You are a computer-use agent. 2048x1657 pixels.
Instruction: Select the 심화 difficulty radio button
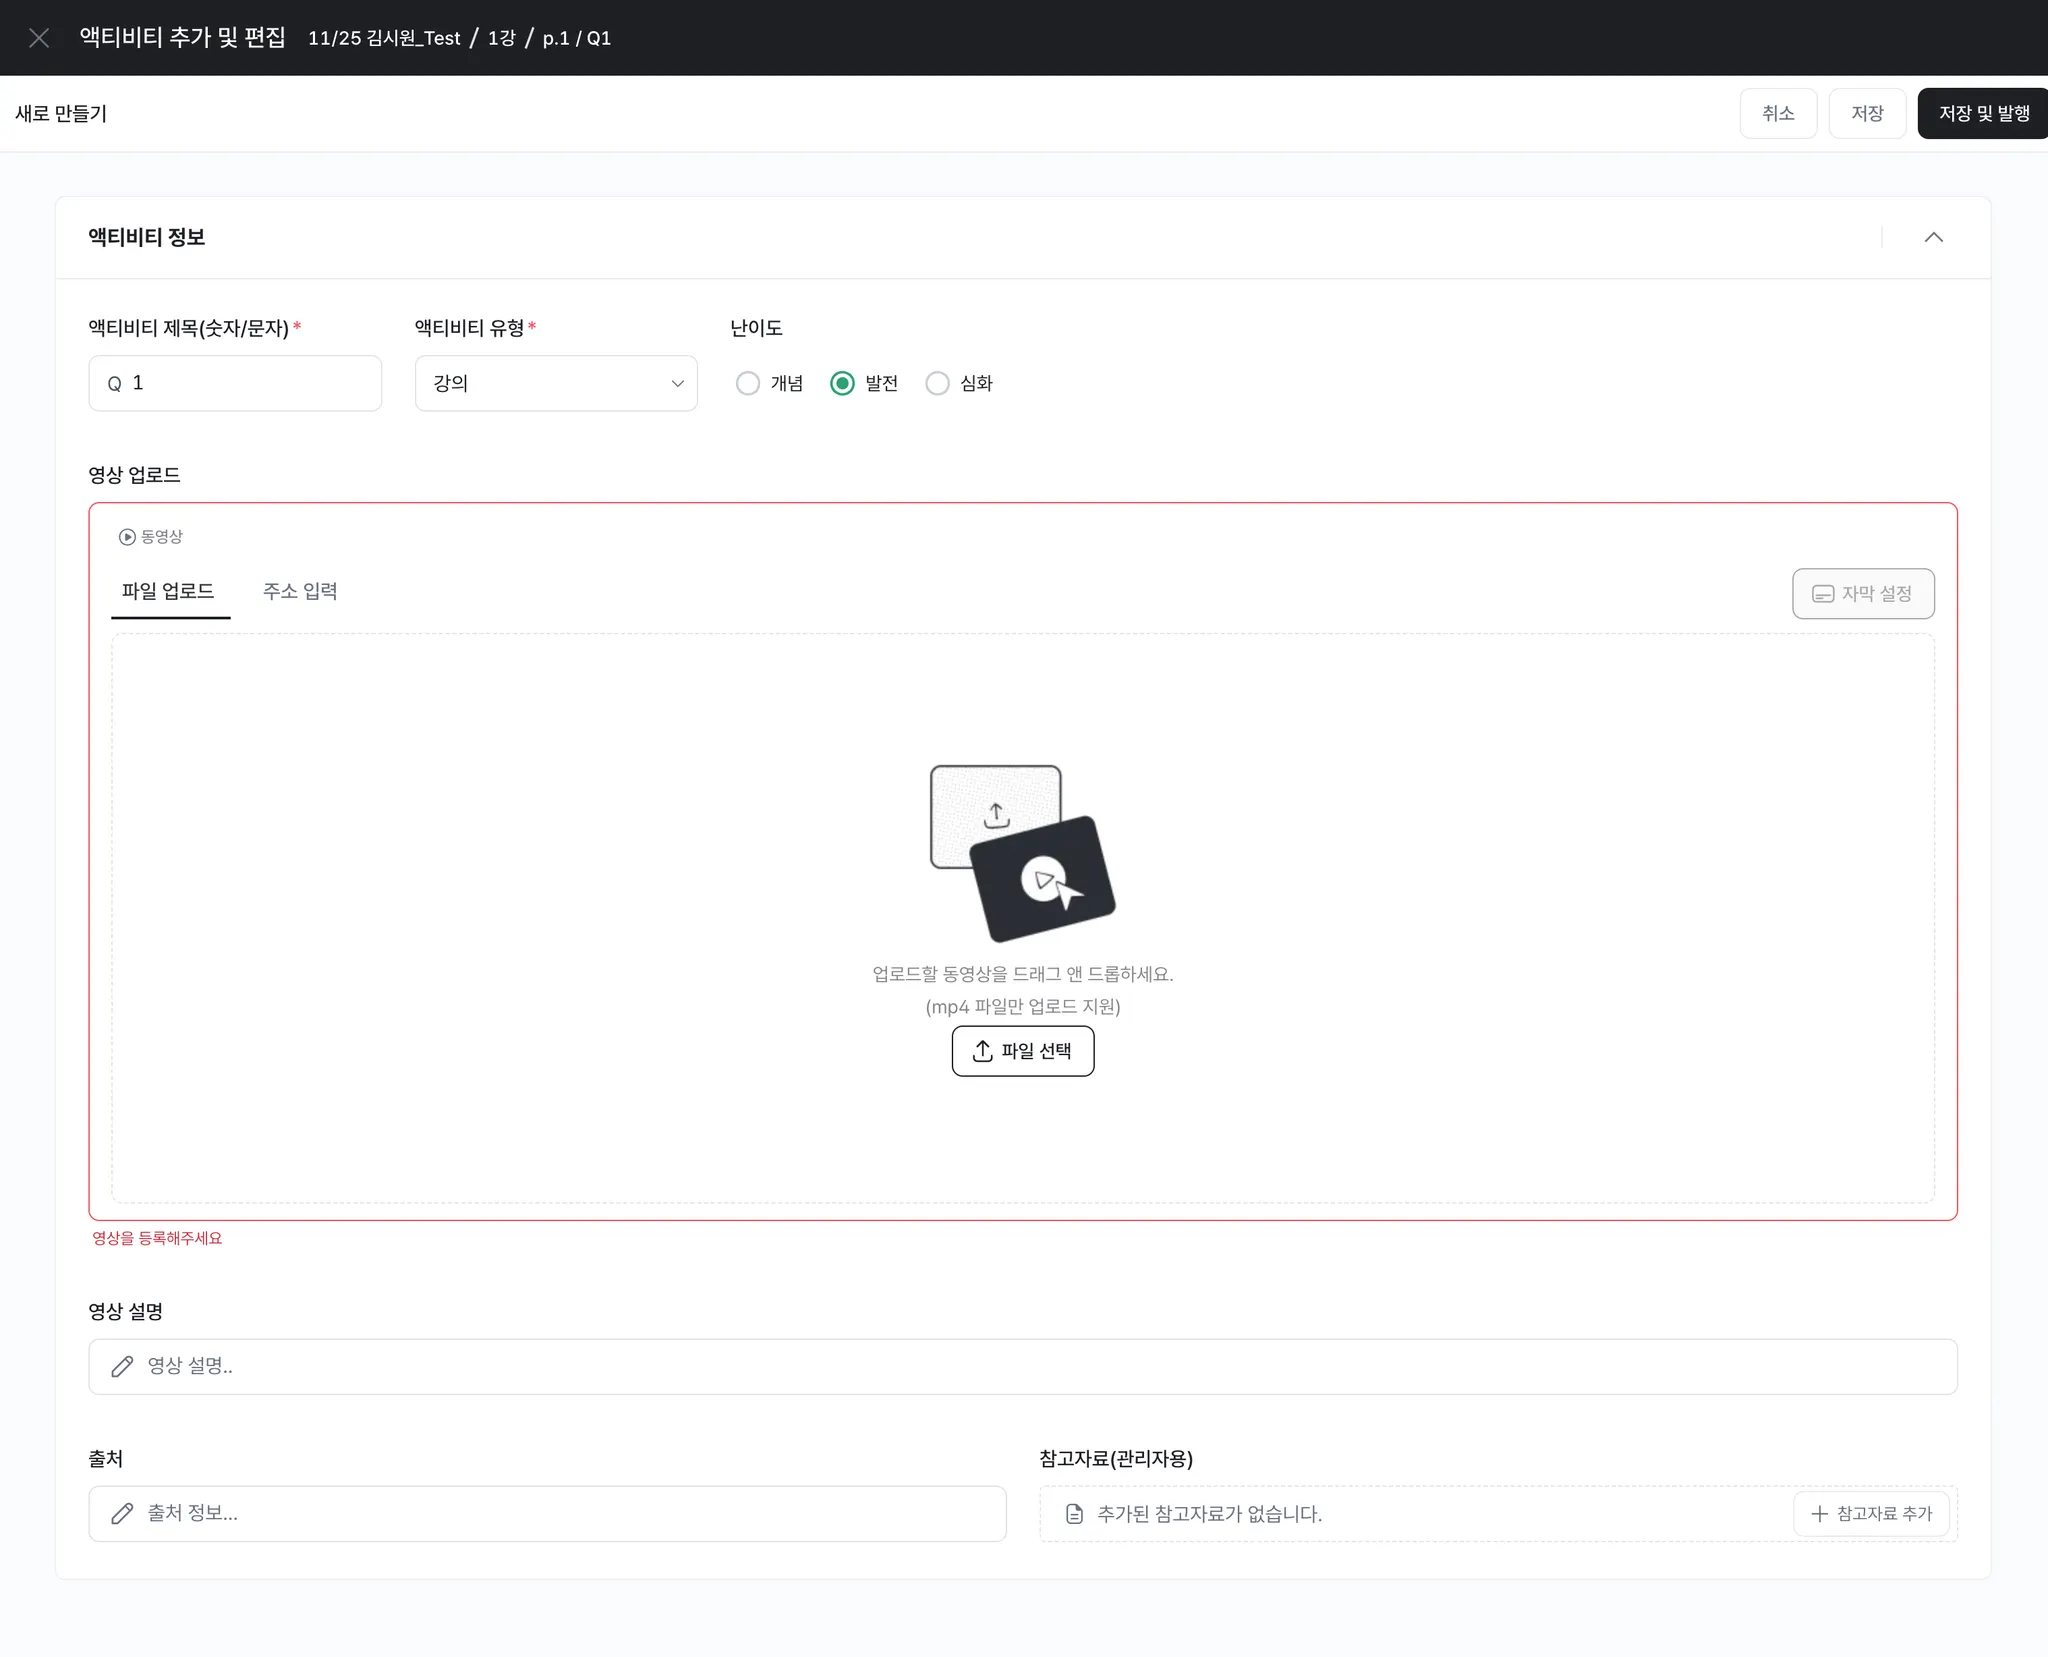click(937, 383)
